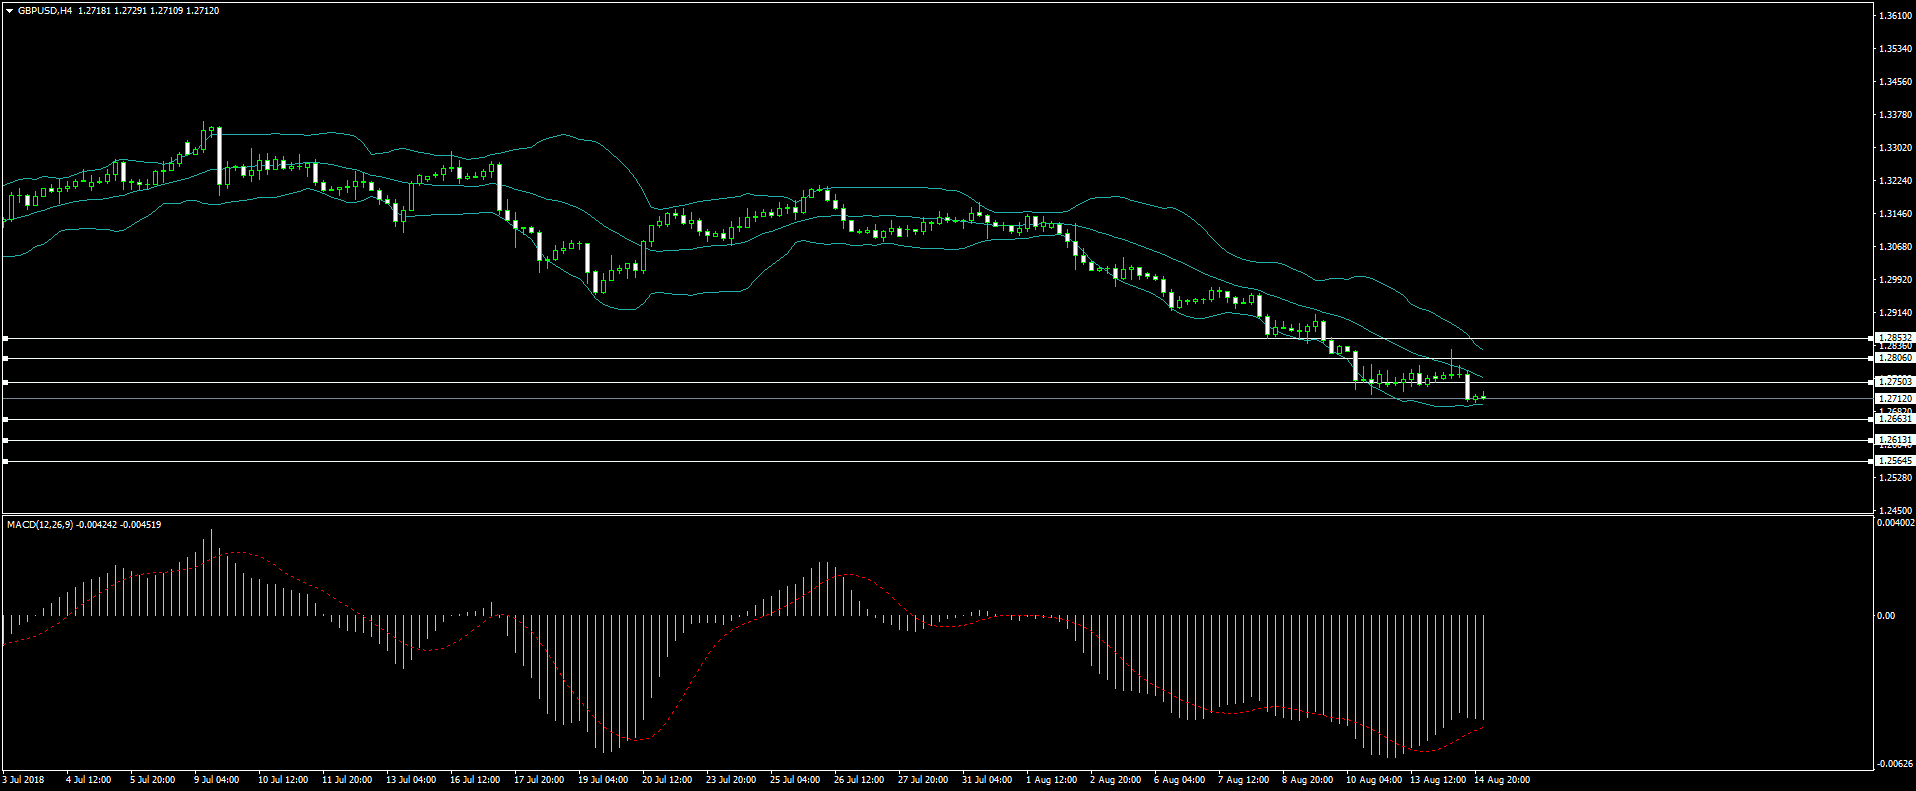Click the 14 Aug 20:00 time axis label
Screen dimensions: 1916x791
point(1501,780)
